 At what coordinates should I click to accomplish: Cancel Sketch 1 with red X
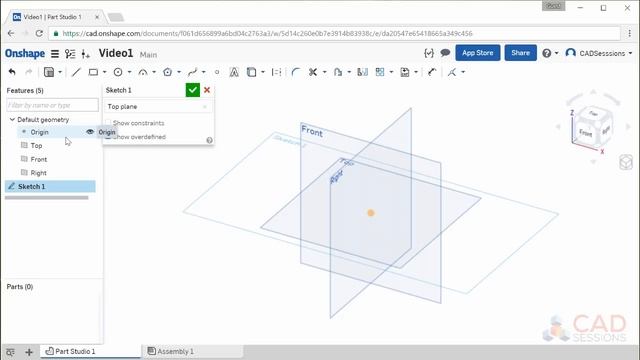(207, 90)
